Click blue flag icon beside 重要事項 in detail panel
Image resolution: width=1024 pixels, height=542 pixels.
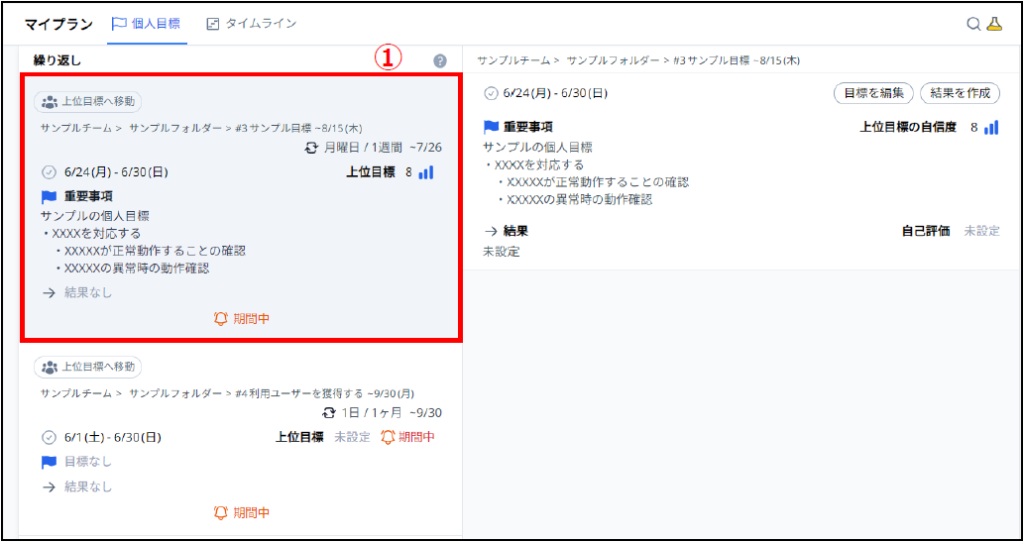click(x=490, y=127)
